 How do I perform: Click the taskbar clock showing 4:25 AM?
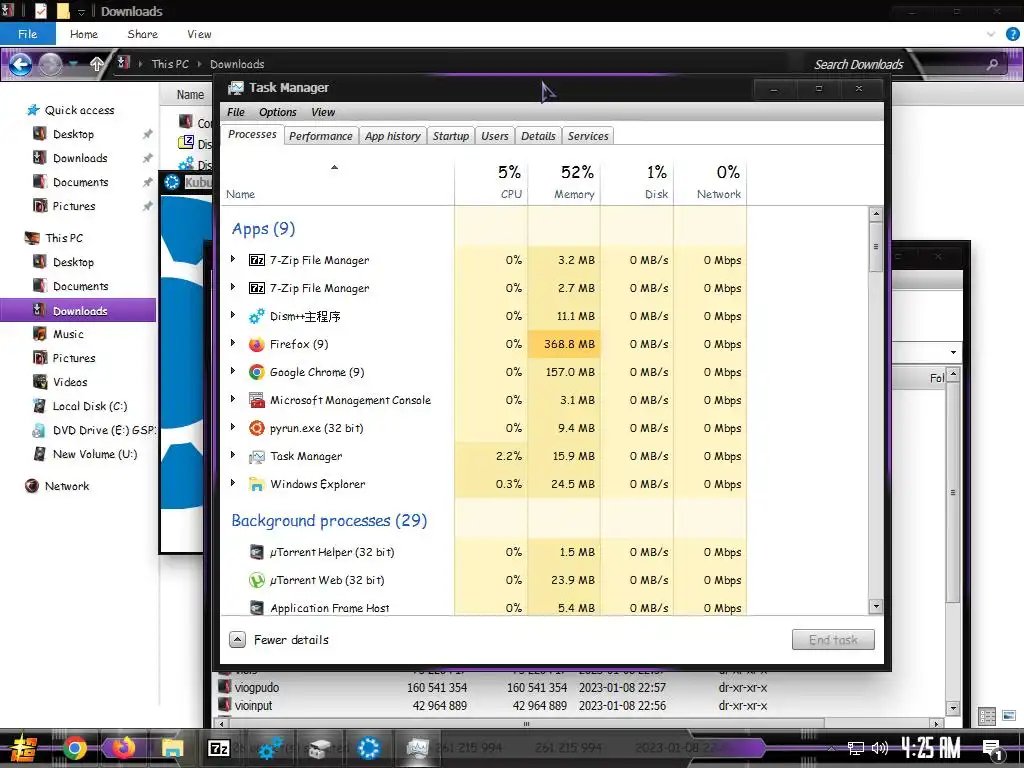pyautogui.click(x=930, y=748)
